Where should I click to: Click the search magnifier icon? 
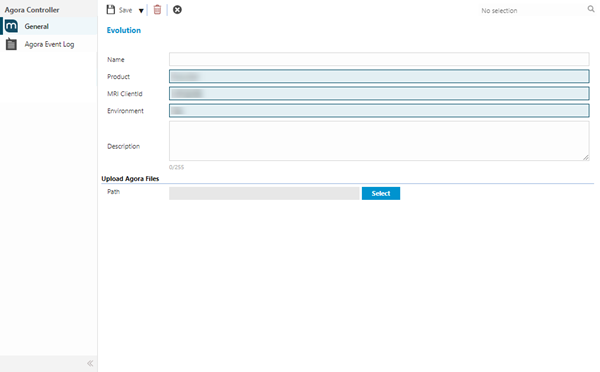coord(591,9)
